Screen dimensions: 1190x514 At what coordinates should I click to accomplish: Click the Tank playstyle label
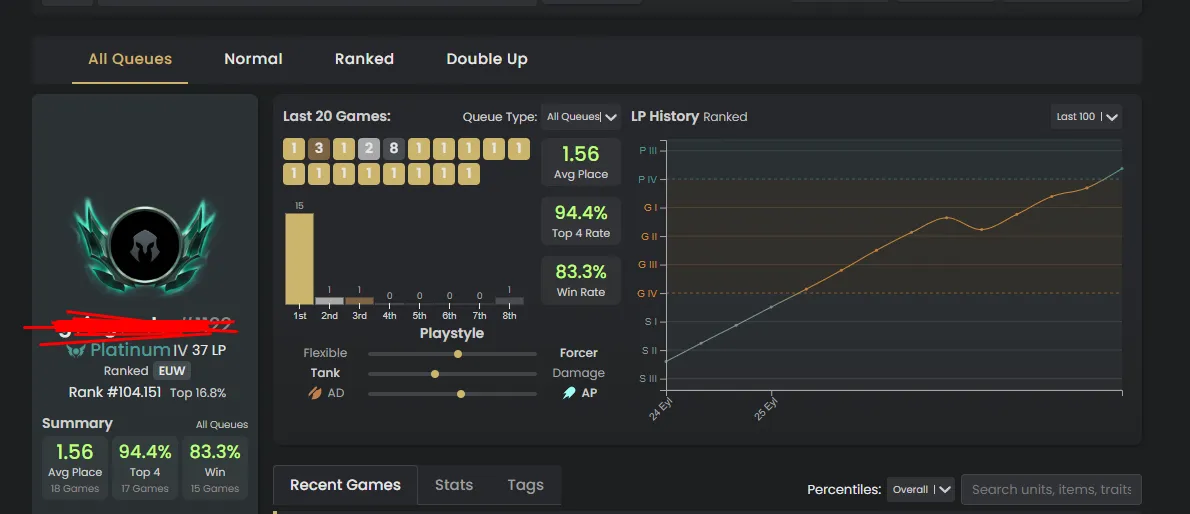click(325, 373)
